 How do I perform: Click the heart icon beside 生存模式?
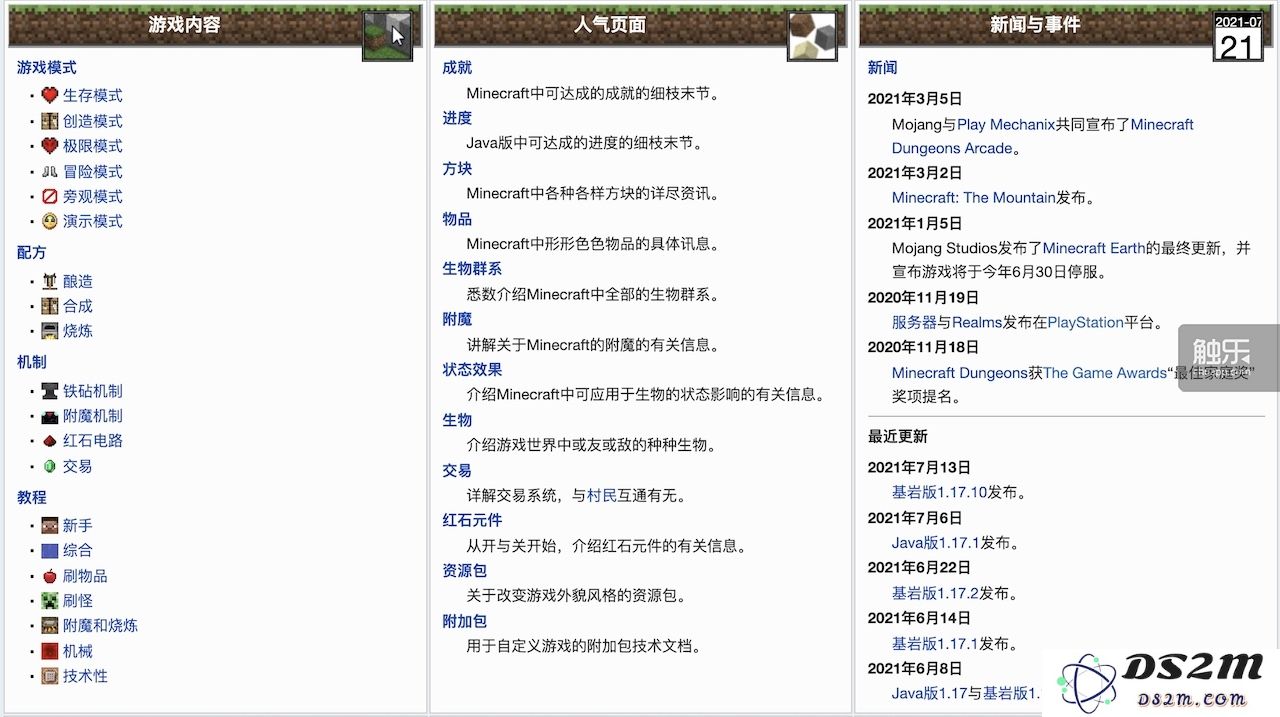pyautogui.click(x=50, y=96)
